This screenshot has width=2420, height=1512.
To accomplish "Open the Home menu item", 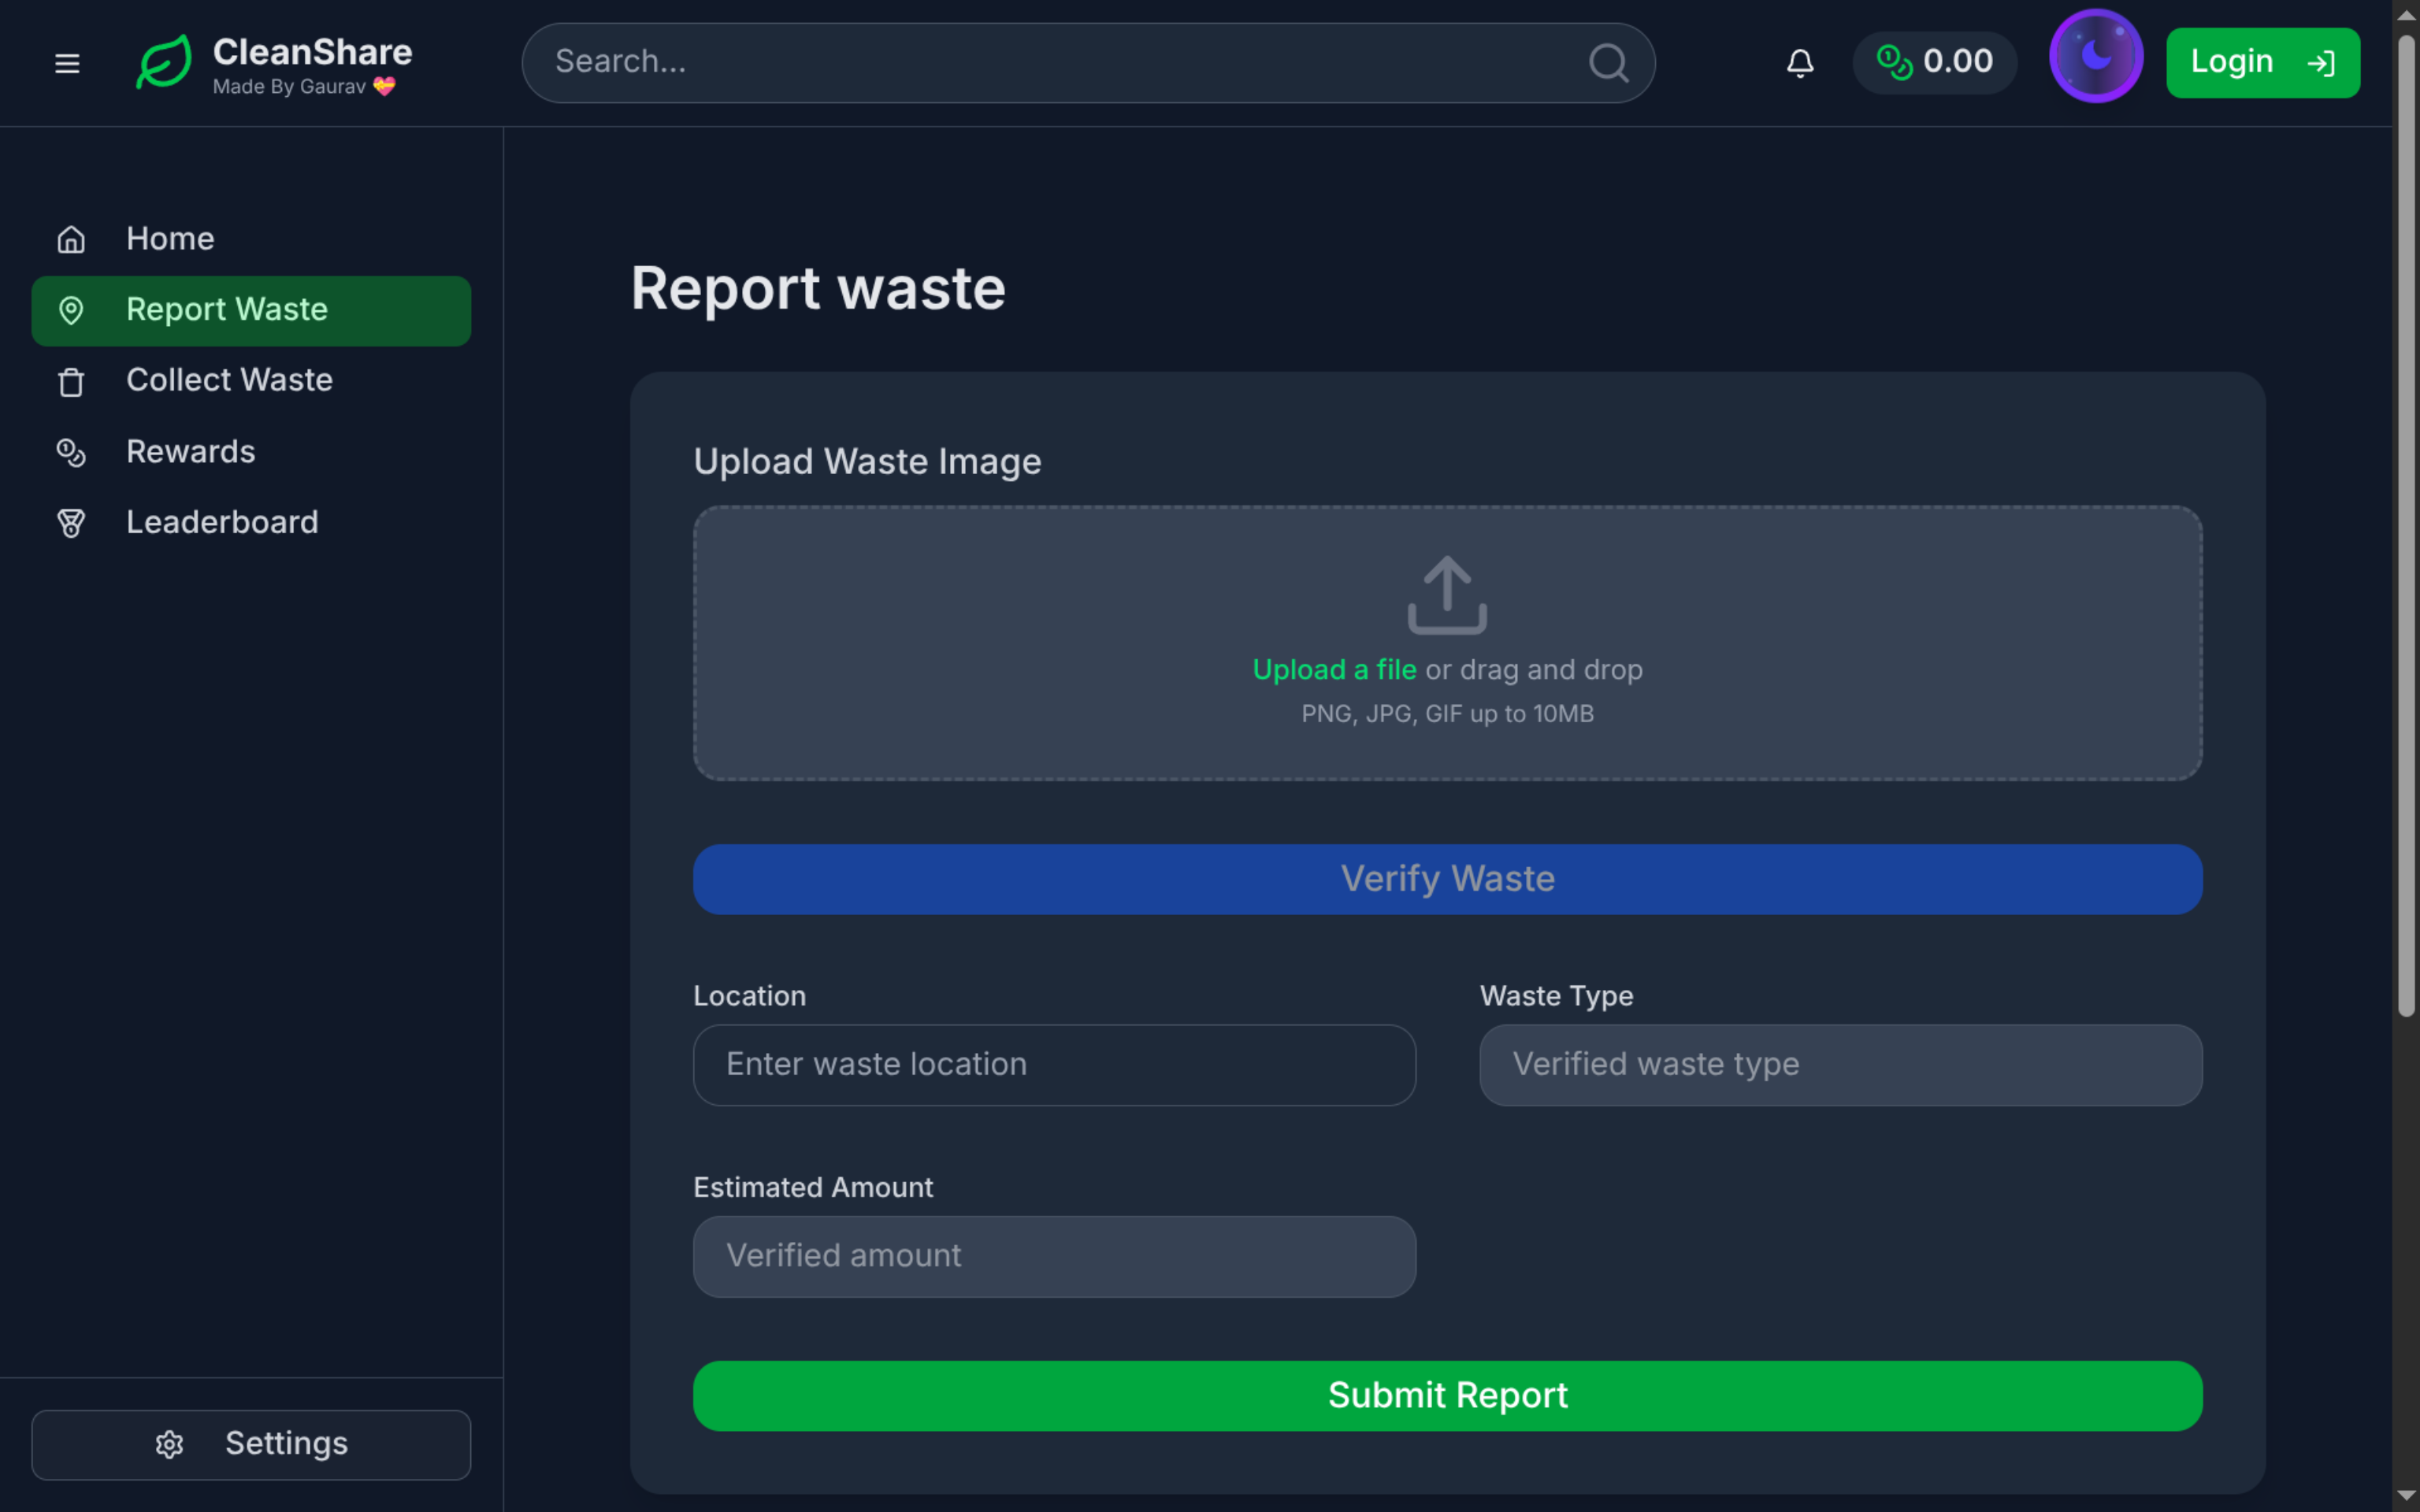I will coord(170,239).
